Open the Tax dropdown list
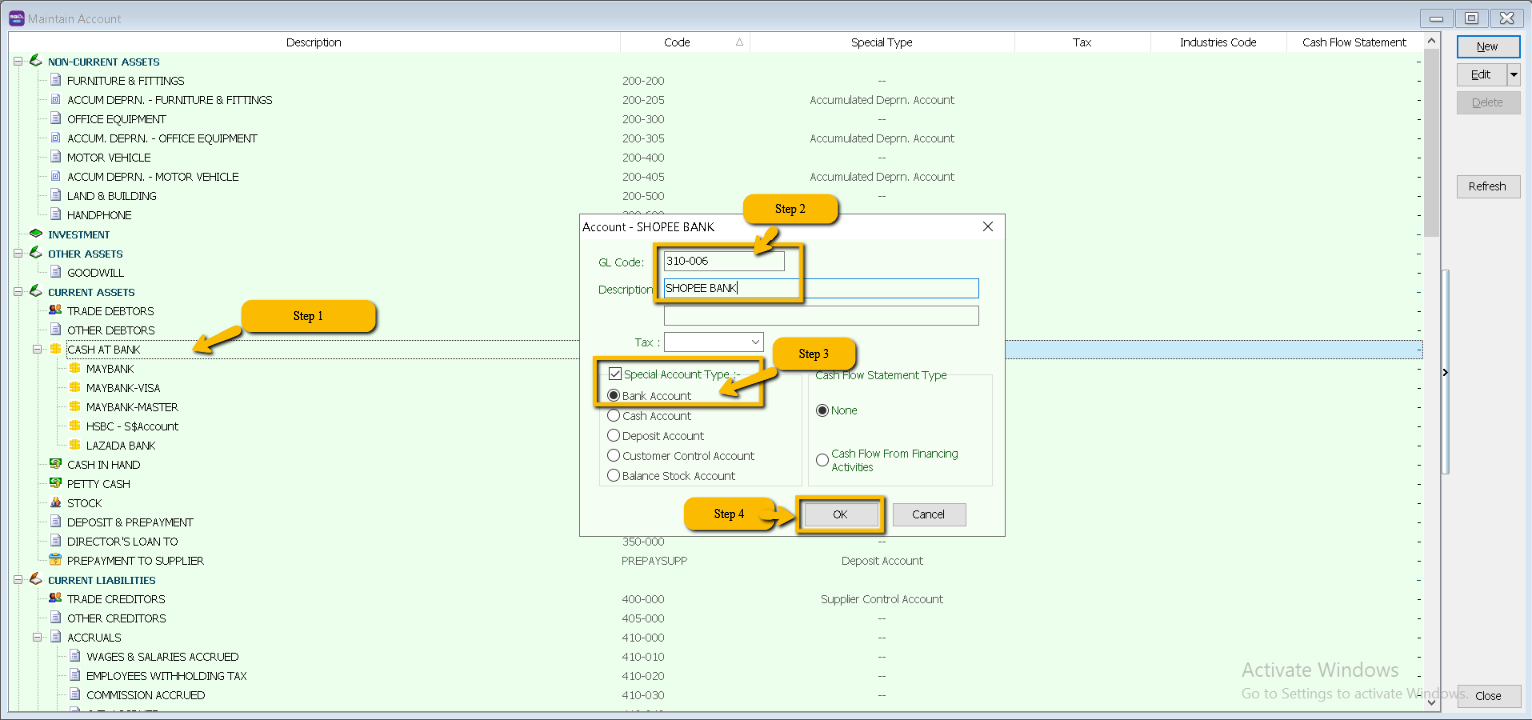1532x720 pixels. tap(753, 342)
